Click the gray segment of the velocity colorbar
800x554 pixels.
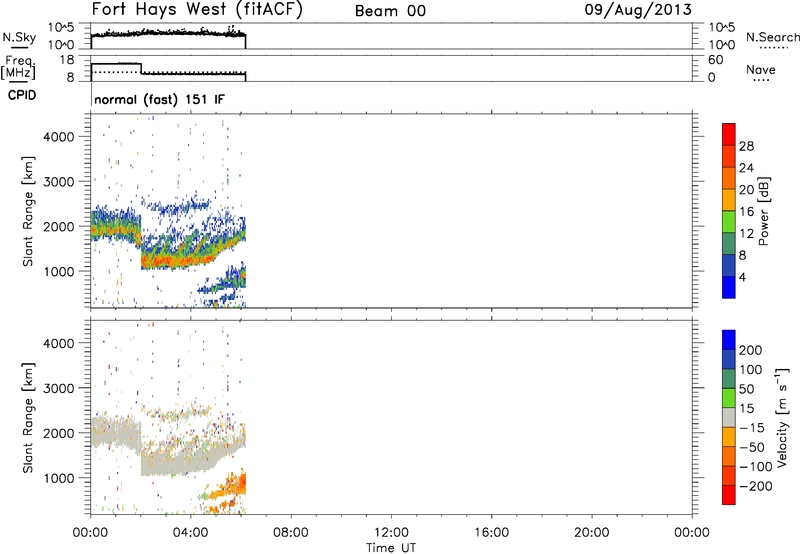(x=729, y=417)
